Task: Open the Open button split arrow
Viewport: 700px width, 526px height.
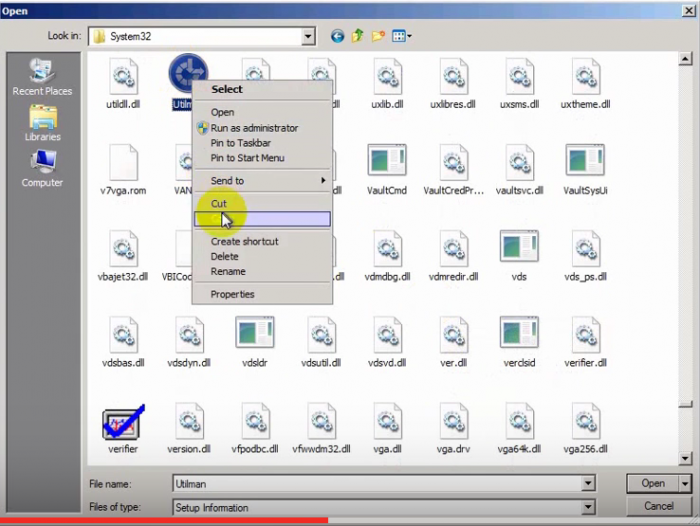Action: click(685, 484)
